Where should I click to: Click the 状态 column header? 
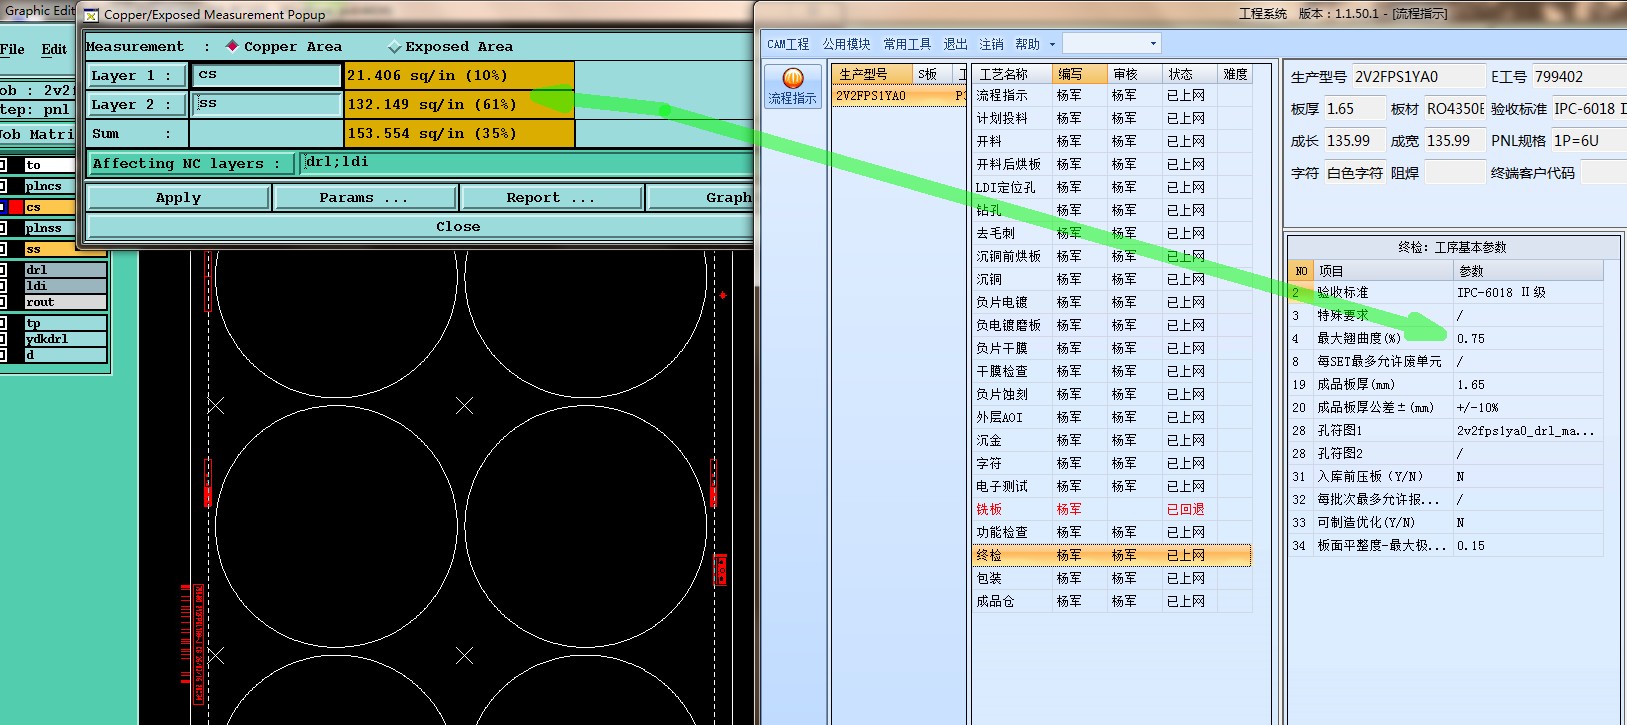[x=1189, y=74]
